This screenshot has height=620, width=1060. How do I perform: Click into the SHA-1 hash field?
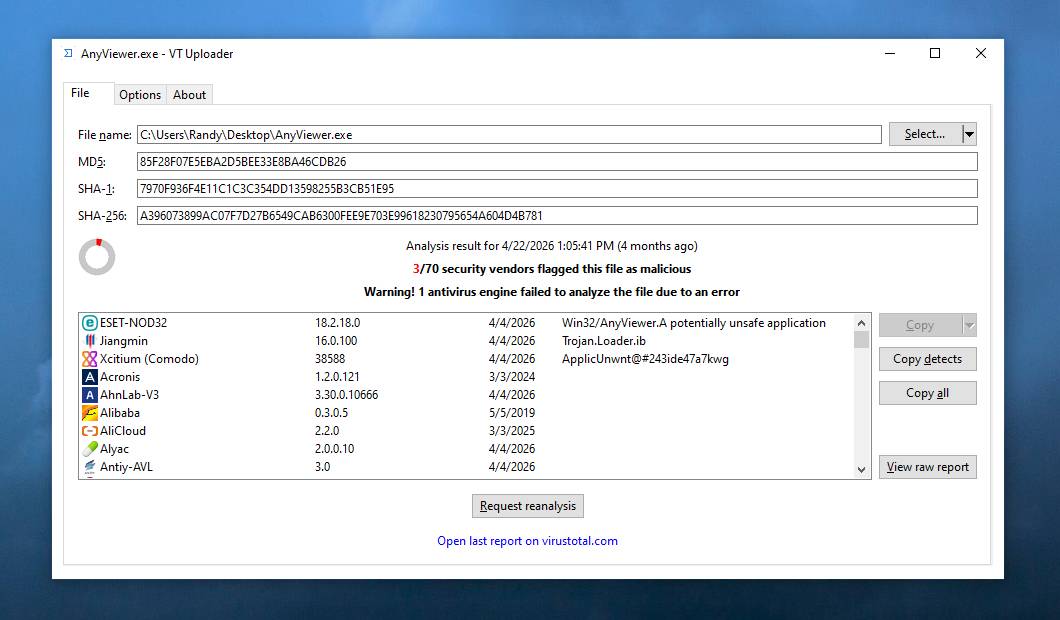pos(557,189)
